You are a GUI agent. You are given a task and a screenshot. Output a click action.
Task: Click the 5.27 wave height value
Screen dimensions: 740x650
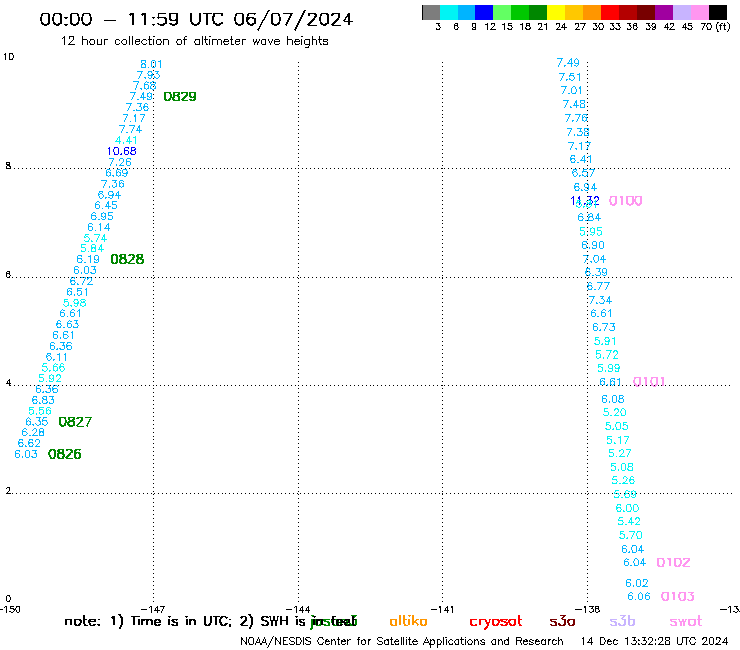tap(620, 453)
